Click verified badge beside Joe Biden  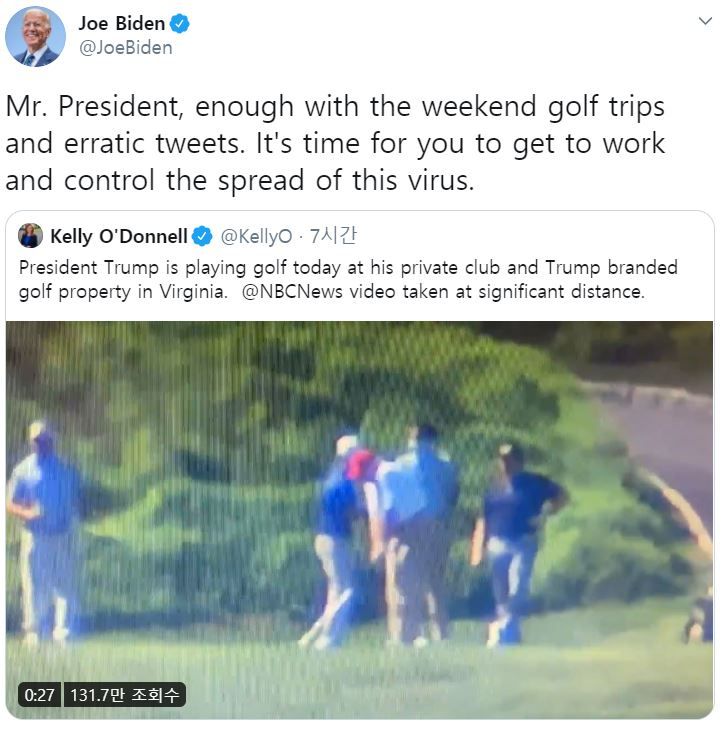coord(180,24)
